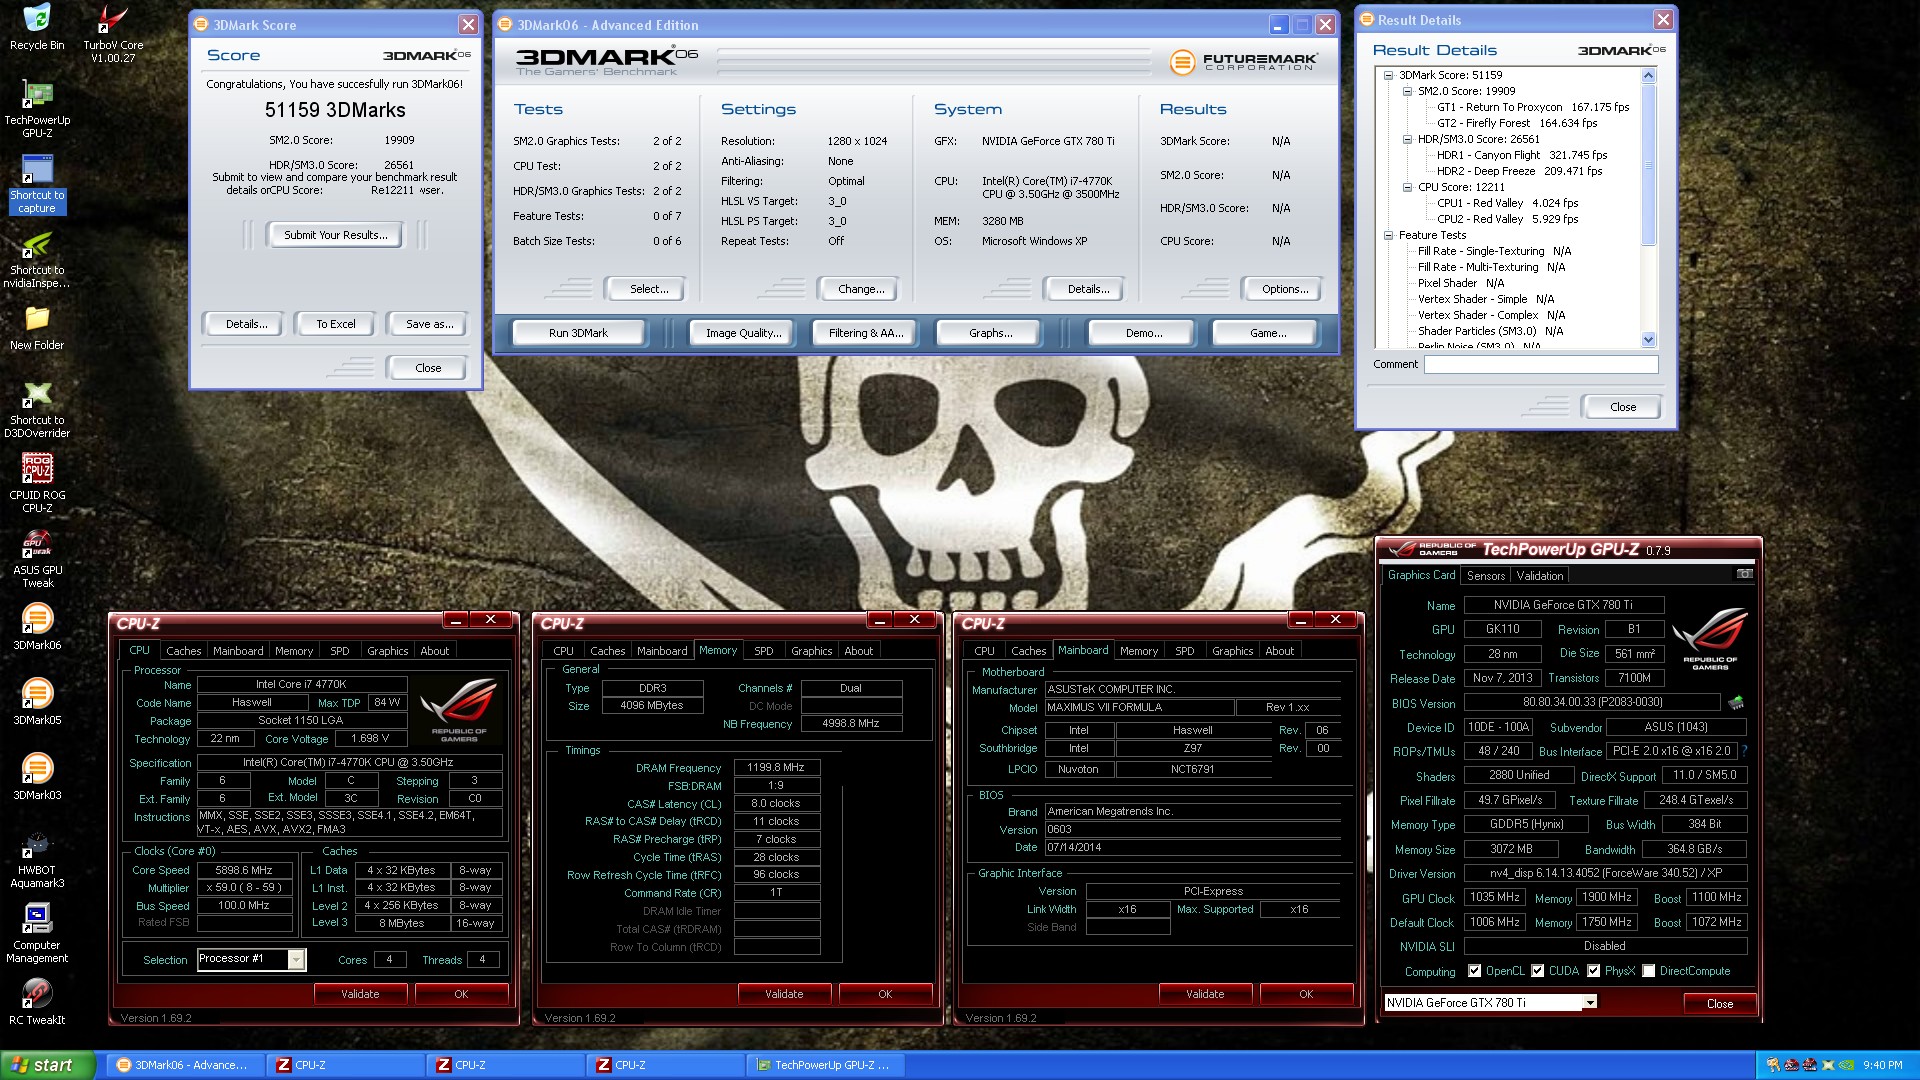This screenshot has height=1080, width=1920.
Task: Select GT1 - Return To Proxycon row
Action: (x=1533, y=107)
